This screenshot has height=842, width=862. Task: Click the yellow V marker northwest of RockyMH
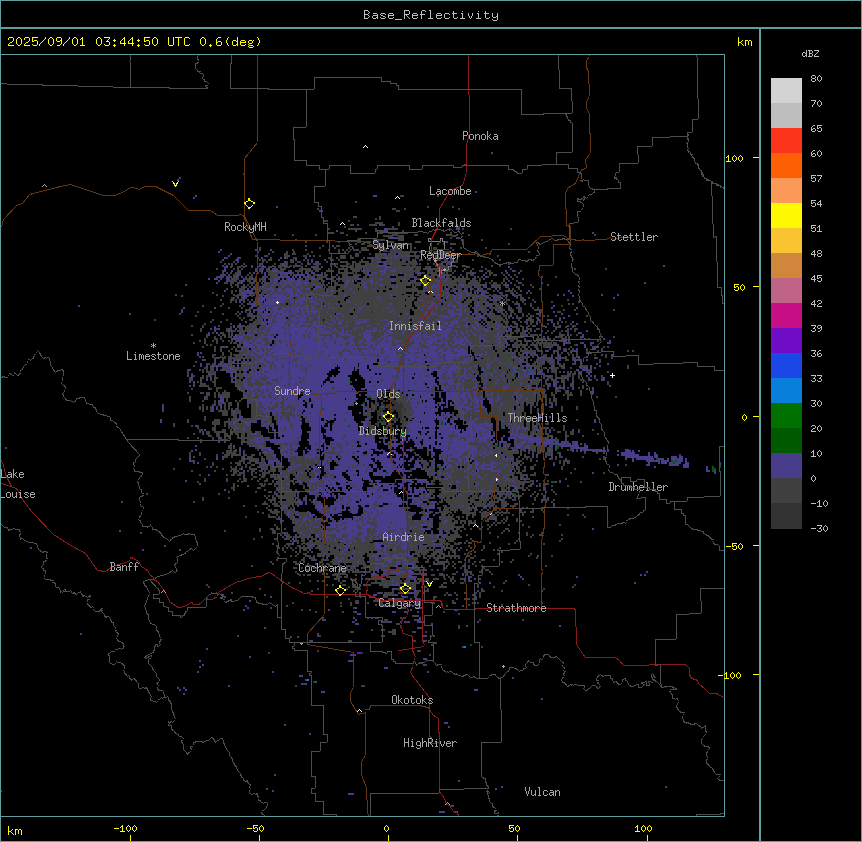(175, 184)
